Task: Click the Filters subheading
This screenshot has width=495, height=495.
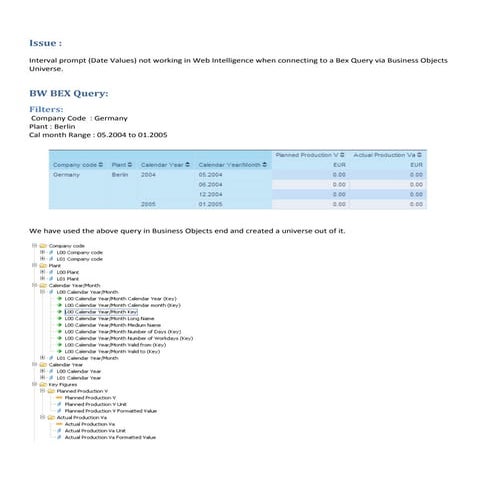Action: pos(46,109)
